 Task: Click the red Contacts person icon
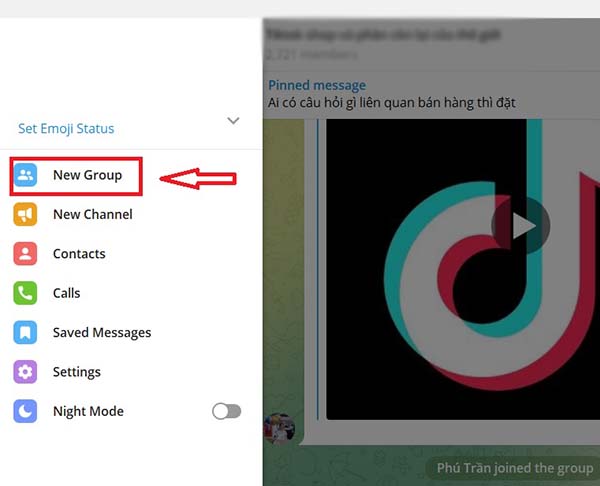pos(25,254)
